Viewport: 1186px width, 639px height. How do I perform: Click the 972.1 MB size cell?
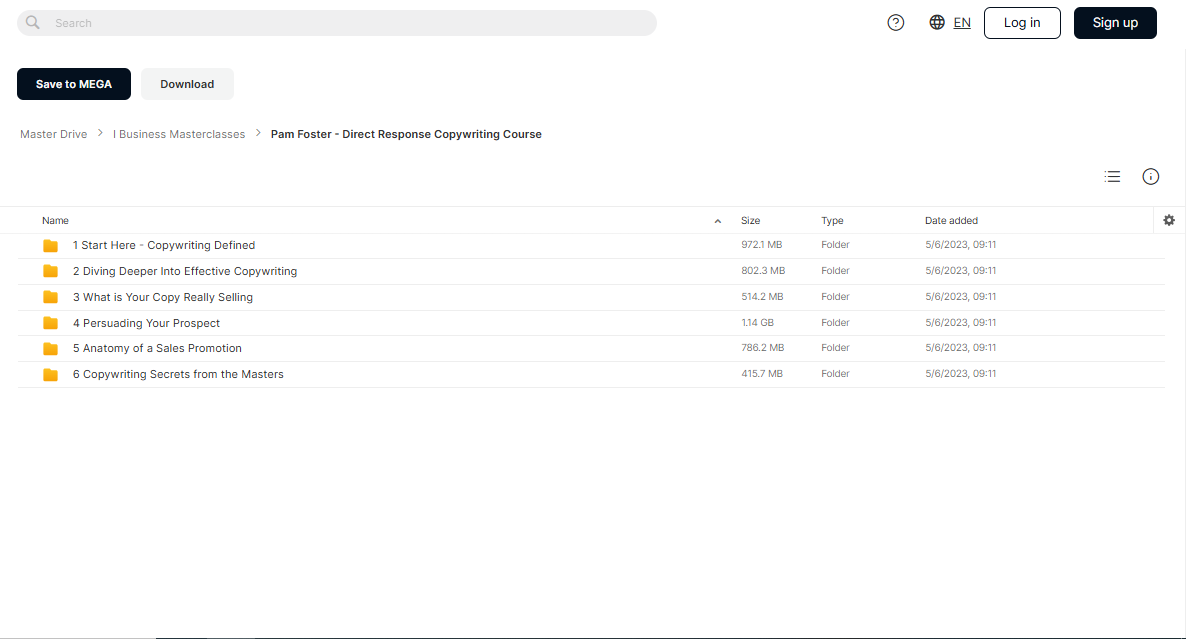click(x=762, y=245)
